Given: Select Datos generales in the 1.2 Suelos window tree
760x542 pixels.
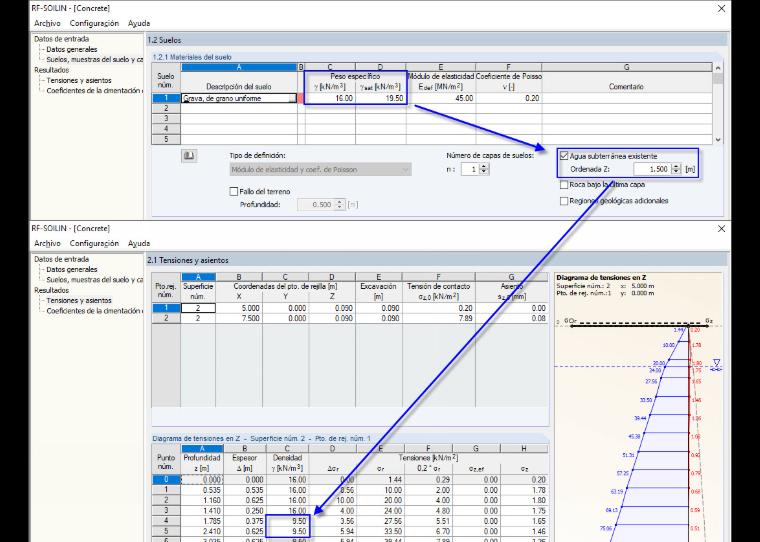Looking at the screenshot, I should pos(72,49).
